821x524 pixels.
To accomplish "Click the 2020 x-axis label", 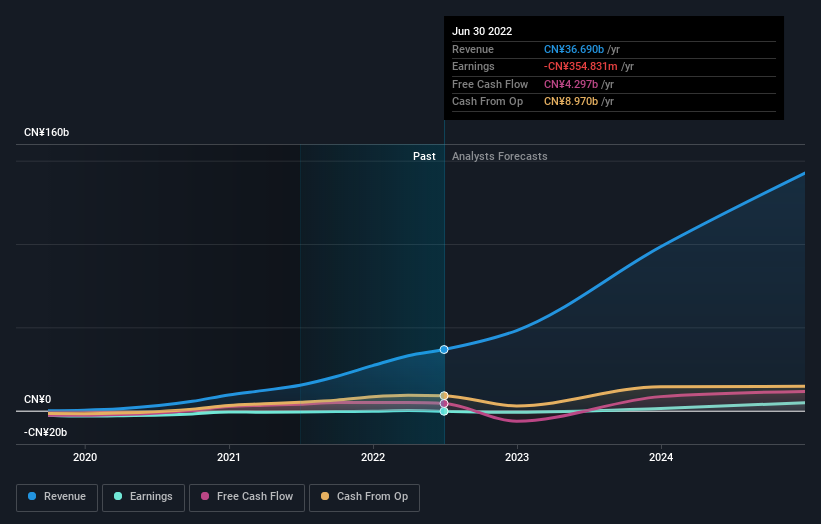I will (x=85, y=458).
